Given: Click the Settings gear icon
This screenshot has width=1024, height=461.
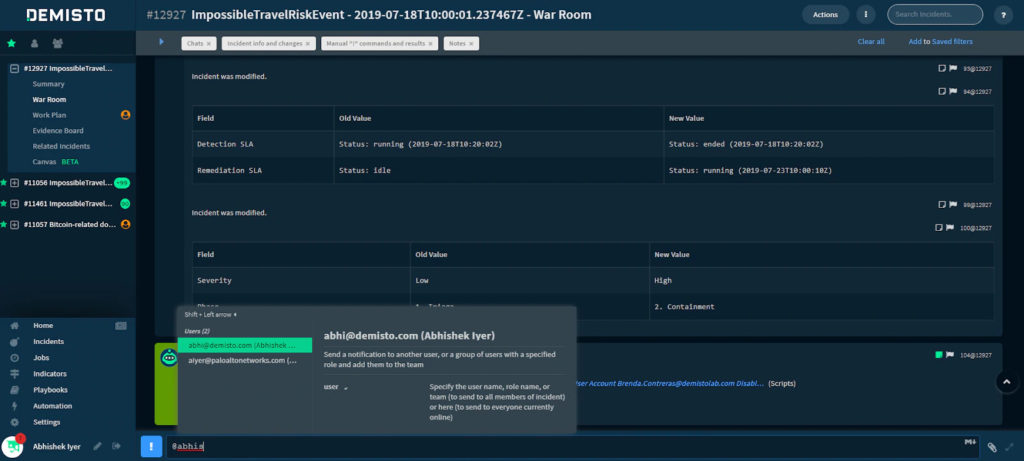Looking at the screenshot, I should 14,422.
